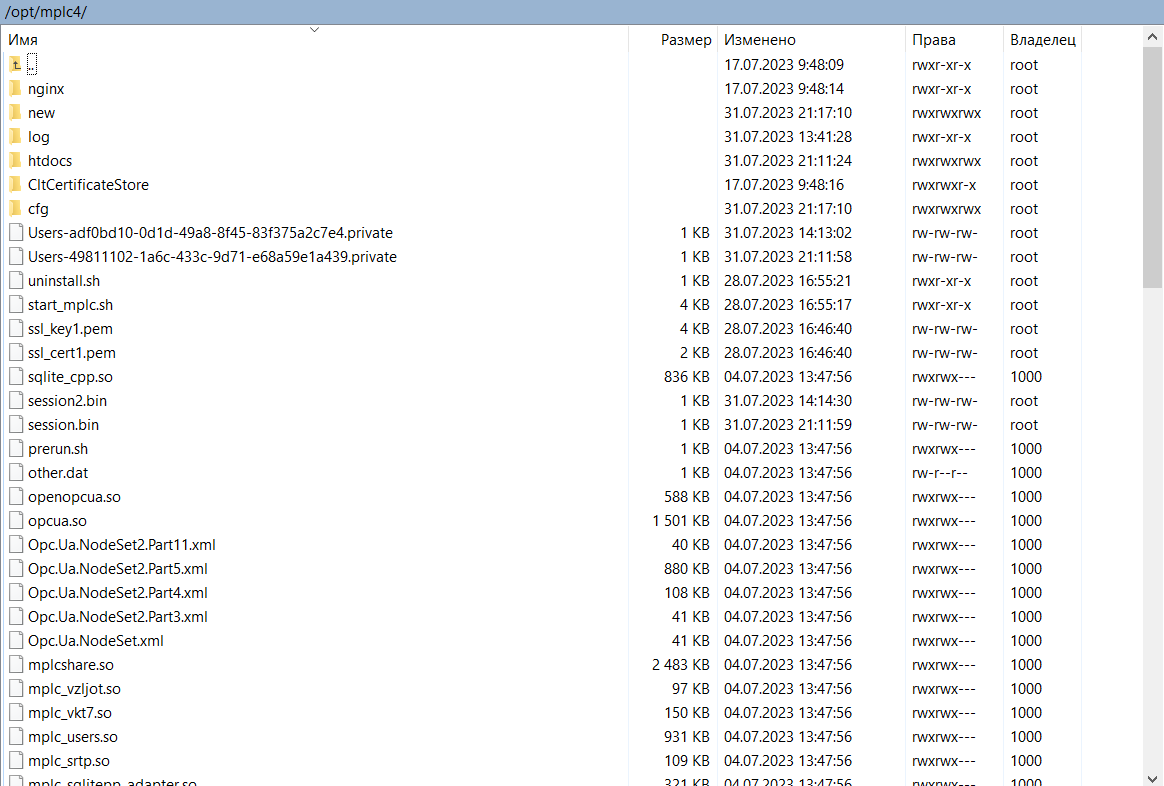Select the nginx folder icon
1164x786 pixels.
pos(16,89)
